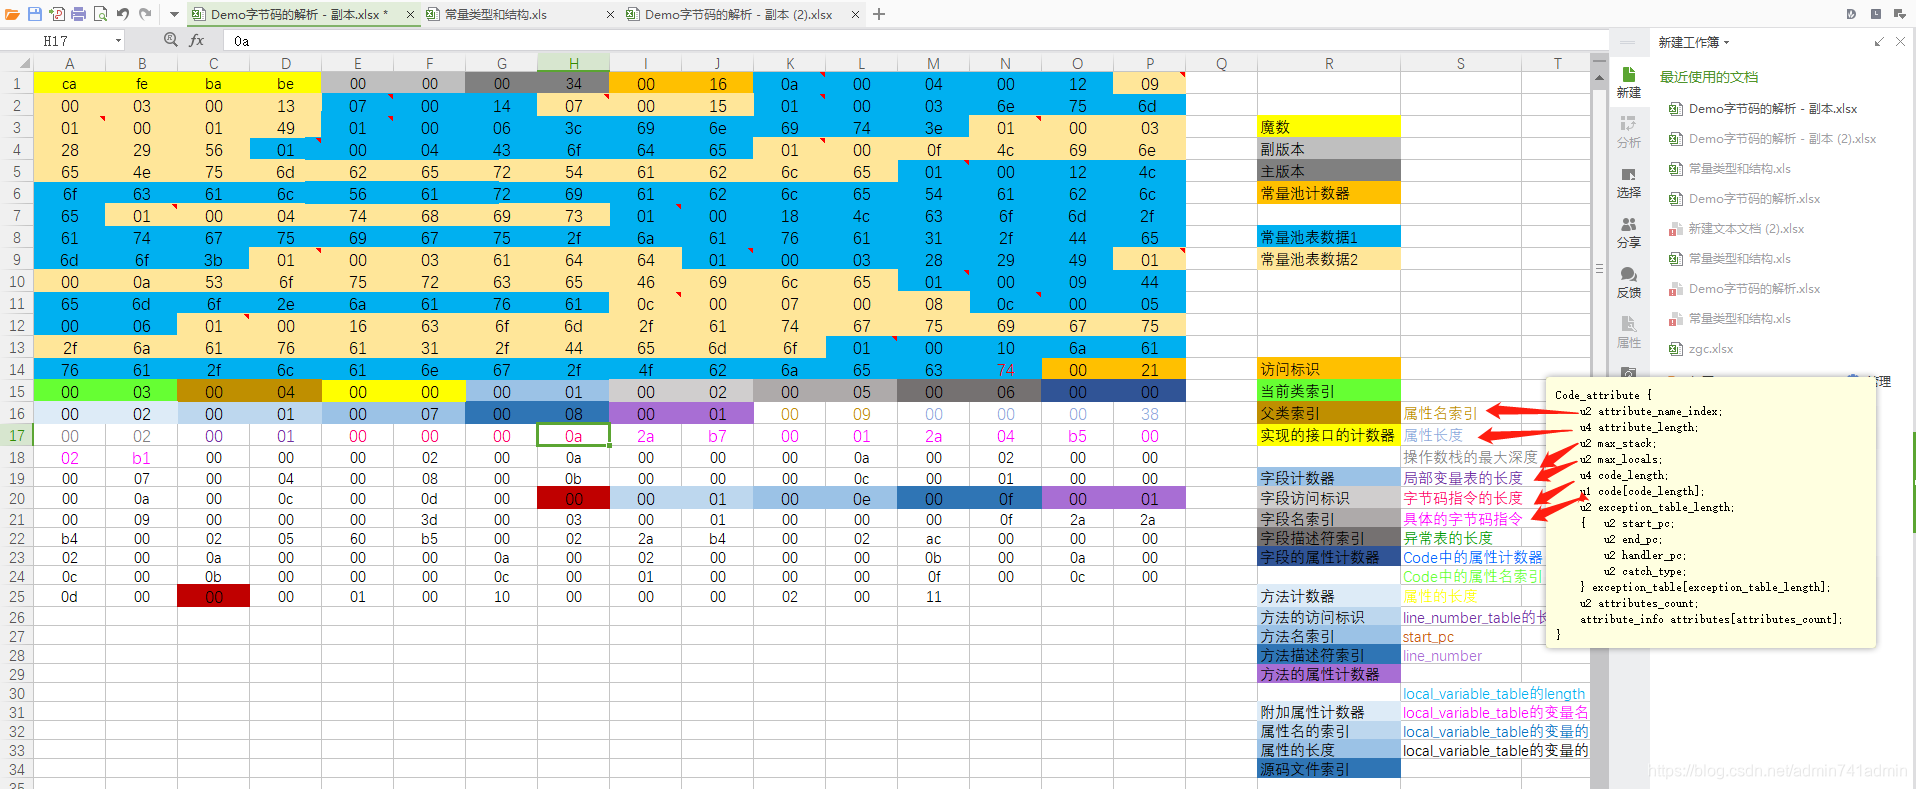The height and width of the screenshot is (789, 1916).
Task: Click the magnifier icon beside the name box
Action: click(171, 40)
